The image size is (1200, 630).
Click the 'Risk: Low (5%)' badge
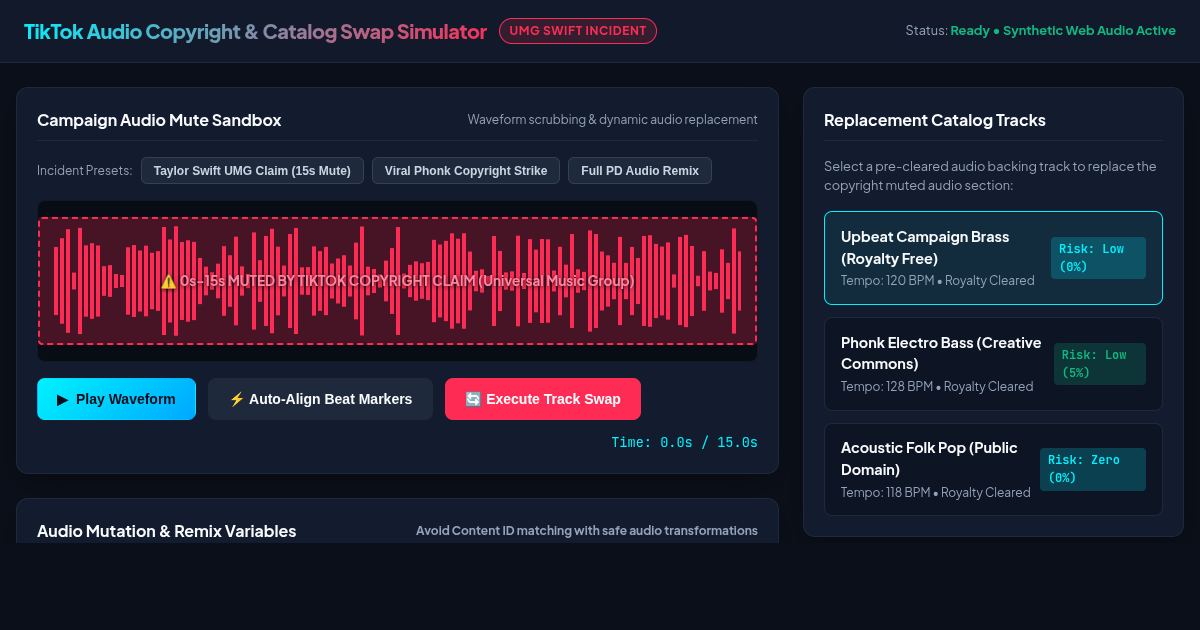[x=1100, y=364]
